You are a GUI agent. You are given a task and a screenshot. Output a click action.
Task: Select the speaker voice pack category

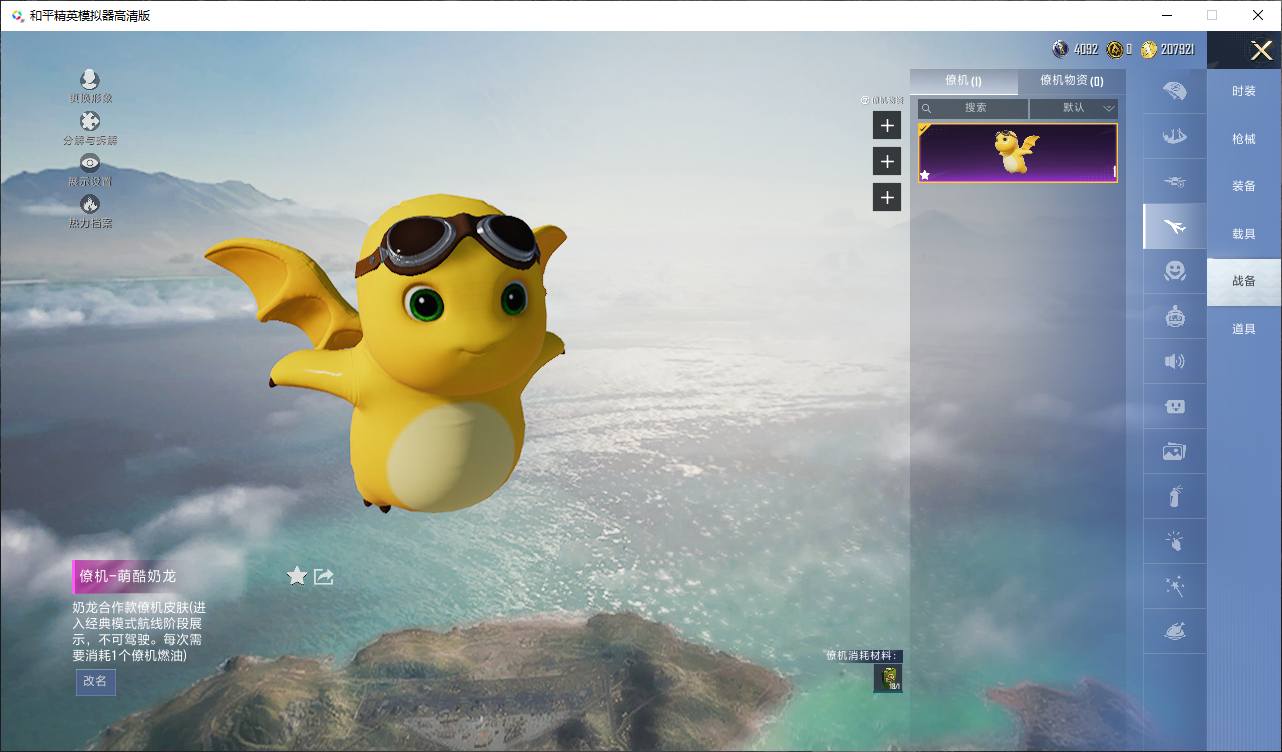coord(1175,361)
